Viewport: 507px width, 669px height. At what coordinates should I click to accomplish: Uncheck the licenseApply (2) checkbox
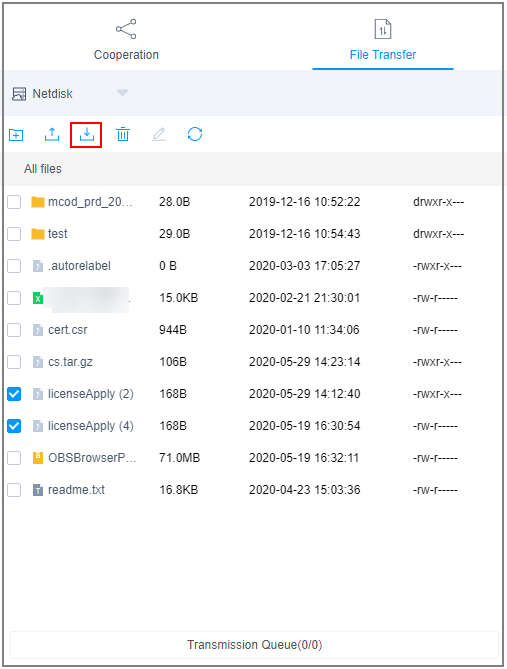14,394
